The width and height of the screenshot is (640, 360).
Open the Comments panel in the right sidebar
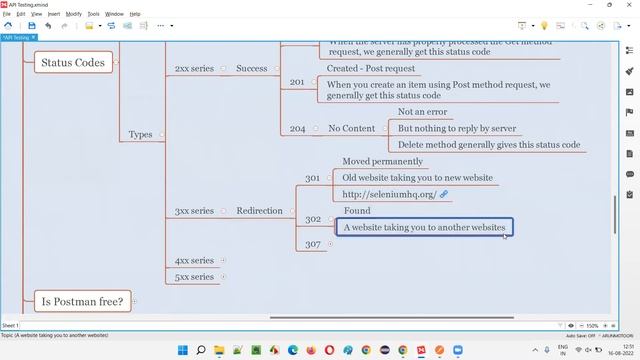point(629,174)
